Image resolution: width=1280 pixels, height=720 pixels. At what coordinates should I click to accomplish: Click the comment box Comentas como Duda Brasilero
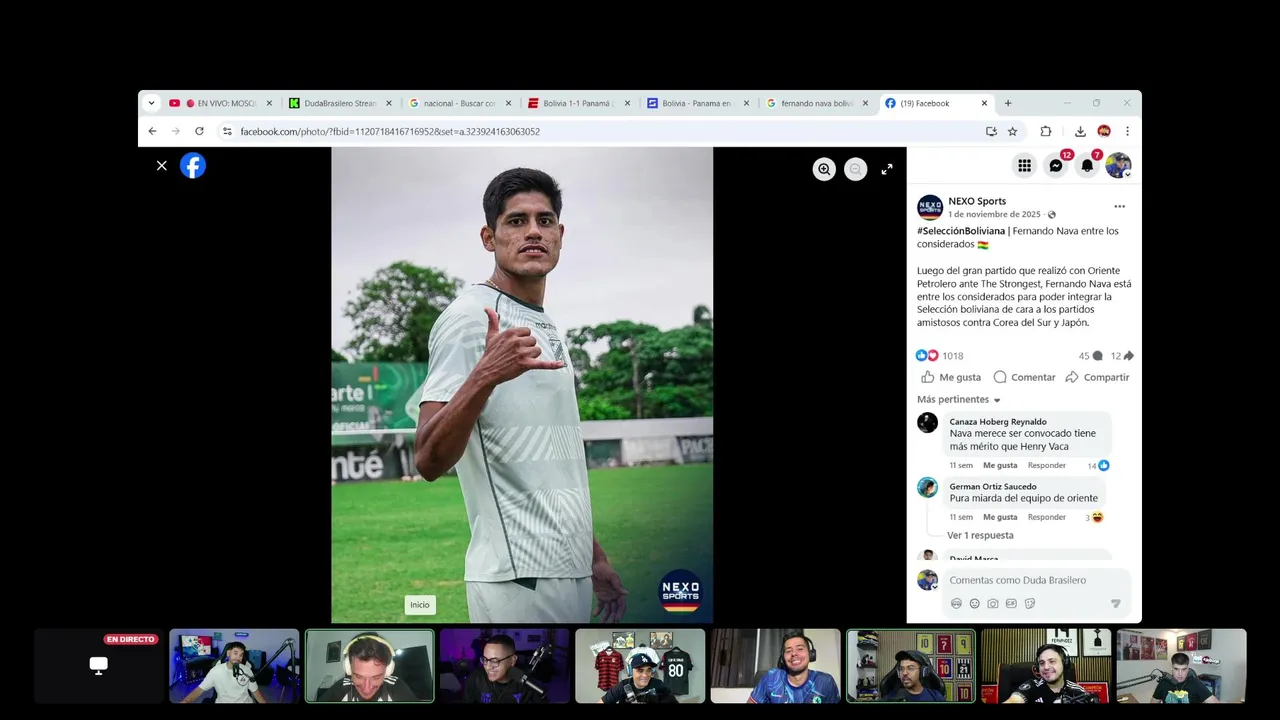[1036, 580]
